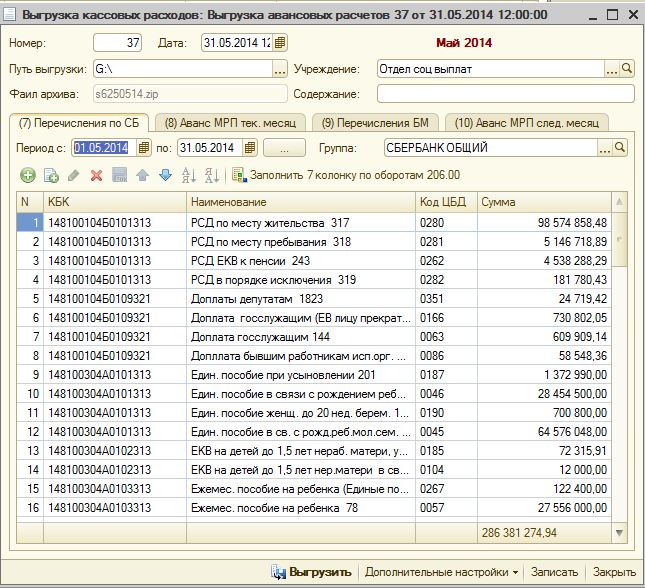This screenshot has height=588, width=645.
Task: Move row down with blue arrow
Action: (x=164, y=175)
